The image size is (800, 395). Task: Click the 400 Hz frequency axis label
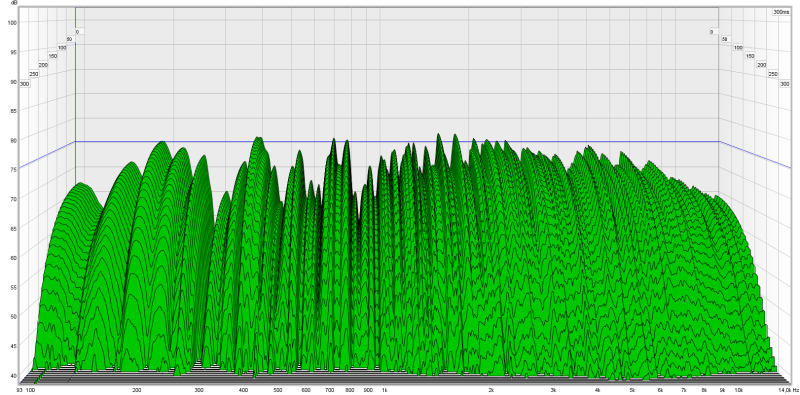[243, 390]
